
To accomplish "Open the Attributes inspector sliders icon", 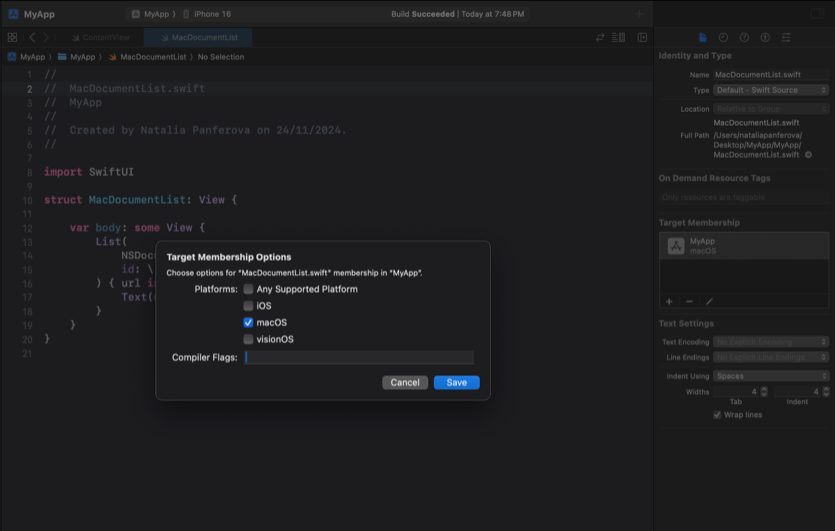I will click(x=786, y=37).
